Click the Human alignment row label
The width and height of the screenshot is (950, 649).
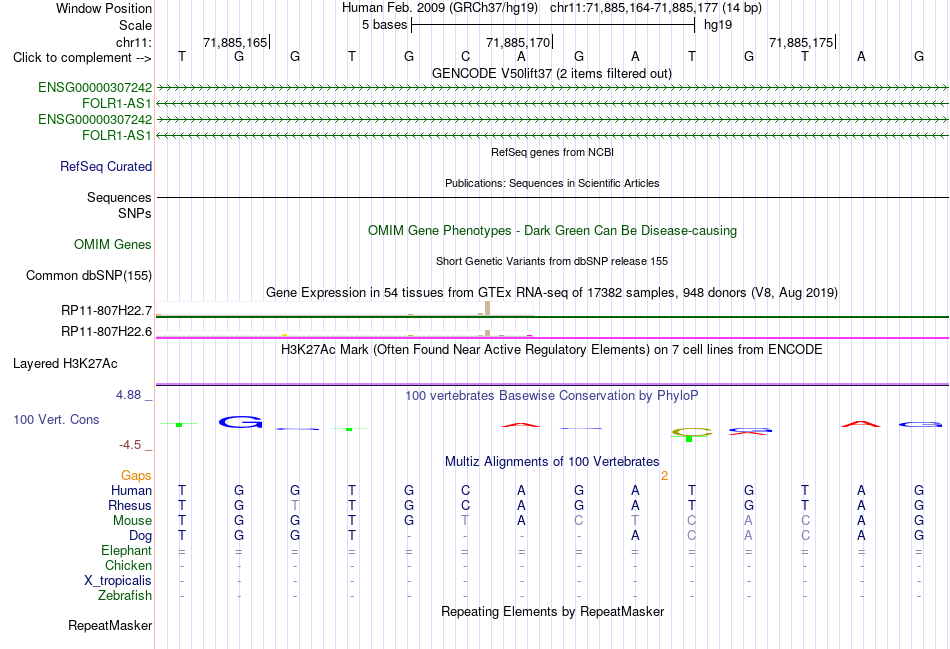pyautogui.click(x=131, y=490)
